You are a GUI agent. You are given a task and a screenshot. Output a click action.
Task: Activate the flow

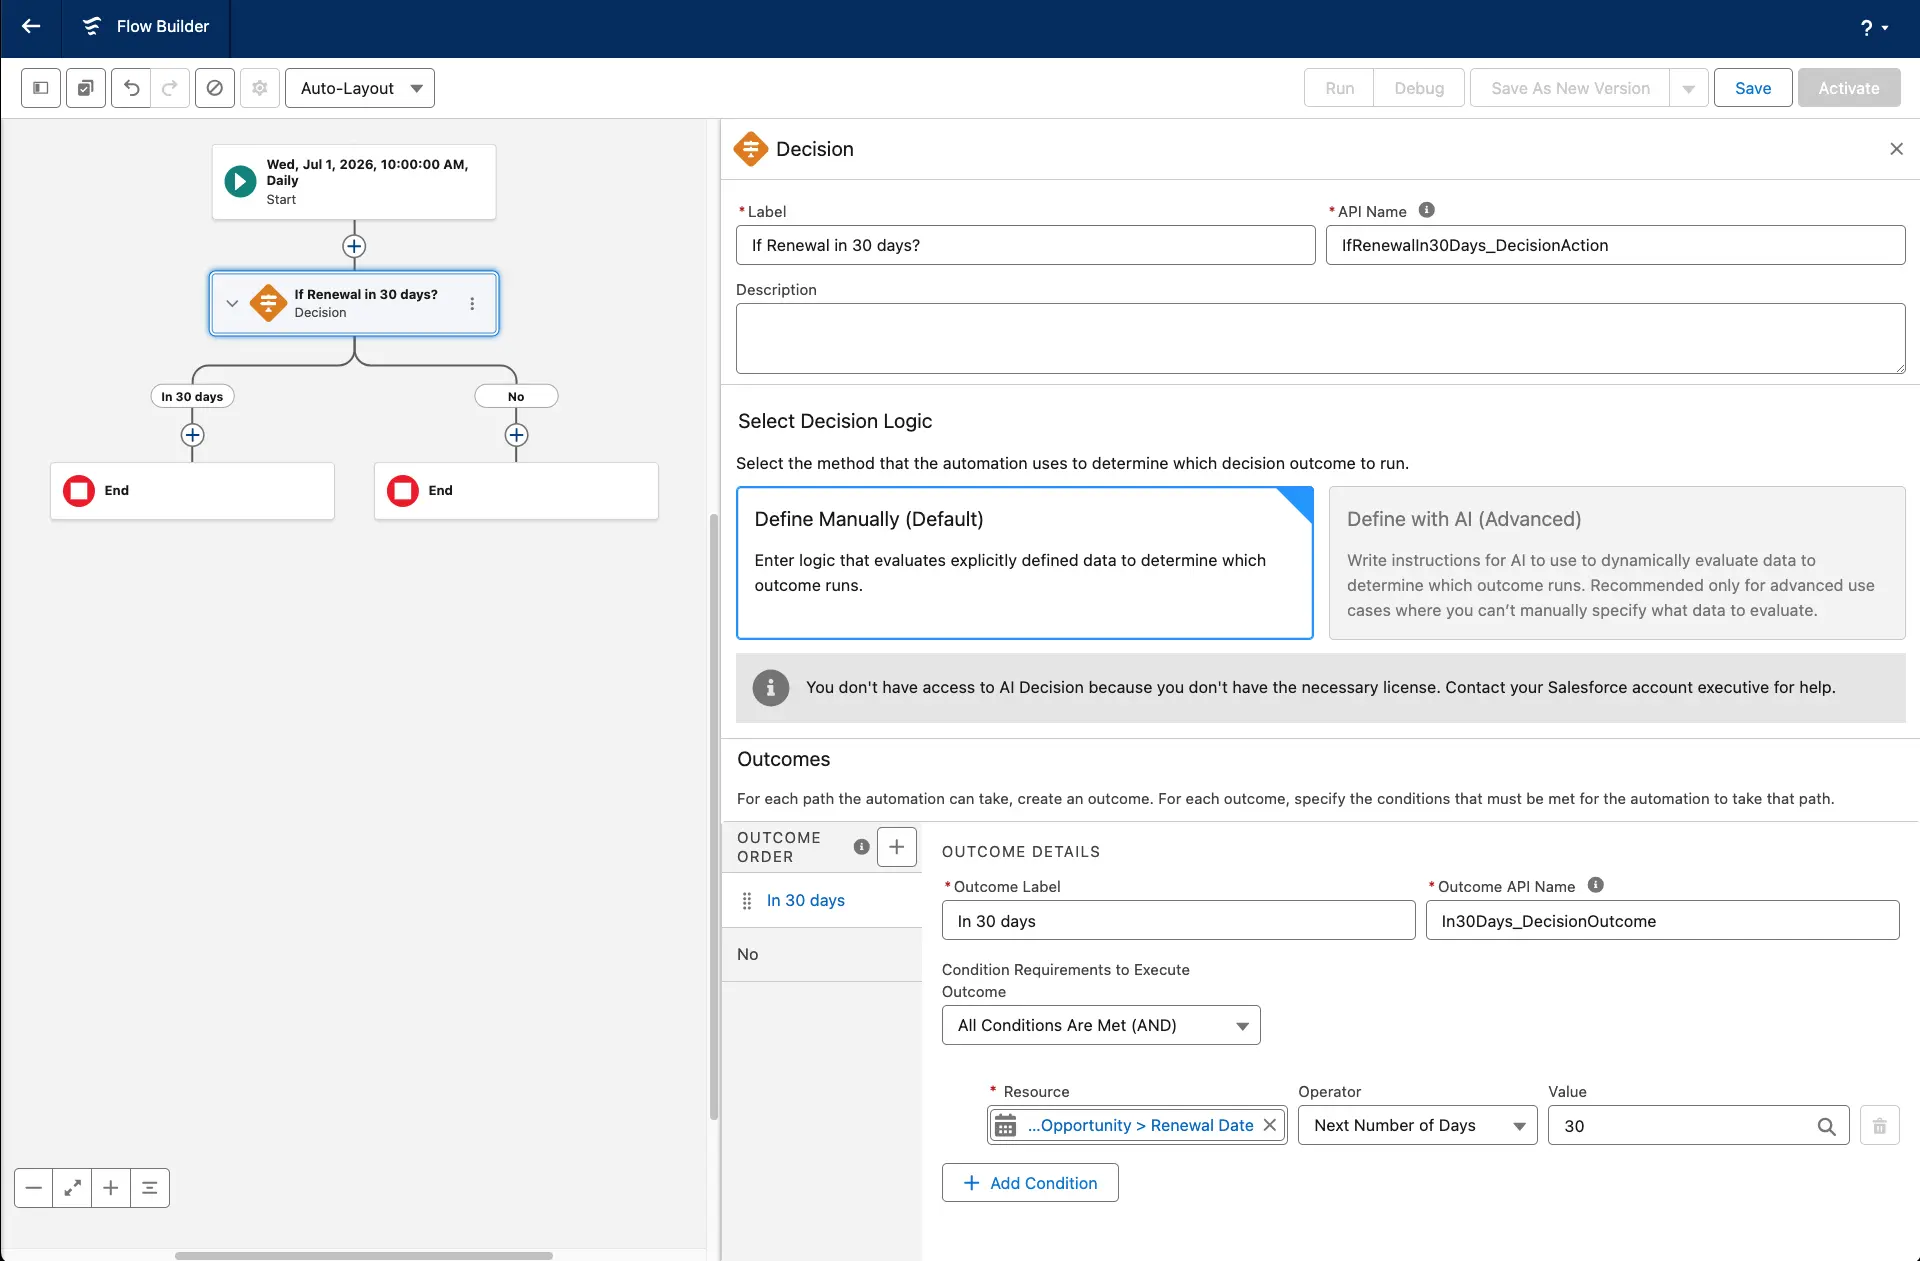pos(1849,88)
